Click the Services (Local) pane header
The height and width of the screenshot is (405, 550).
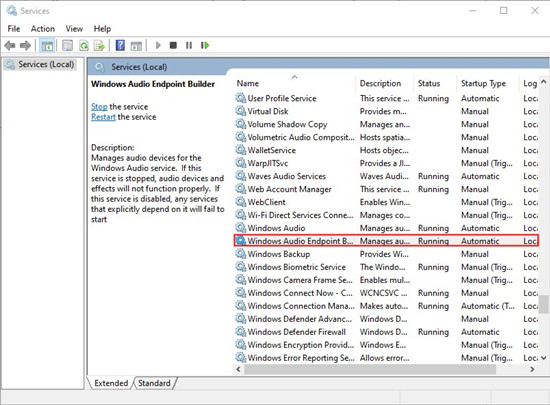[x=139, y=67]
